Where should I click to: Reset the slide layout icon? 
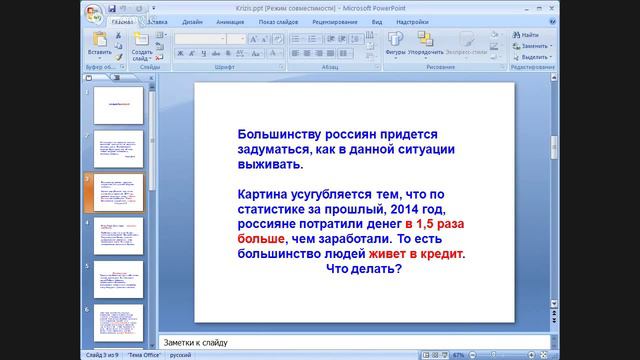click(160, 46)
